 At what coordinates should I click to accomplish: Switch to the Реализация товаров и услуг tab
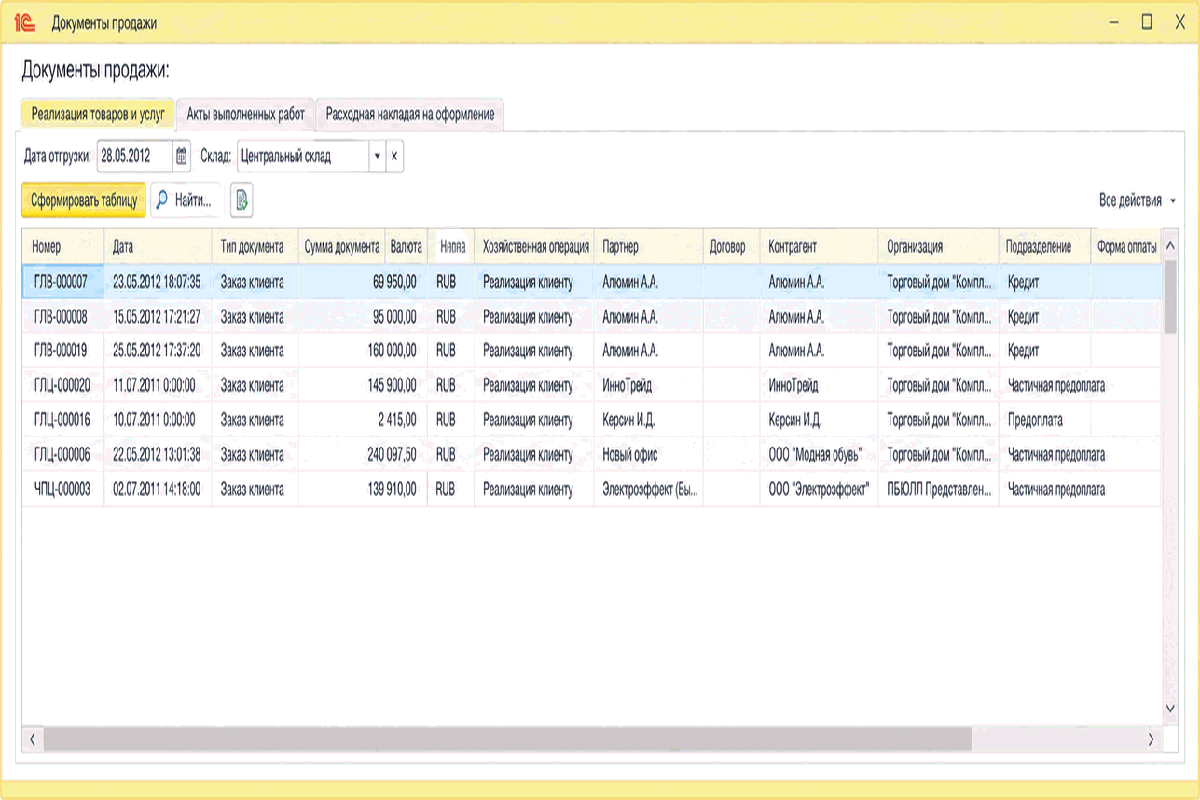(98, 114)
